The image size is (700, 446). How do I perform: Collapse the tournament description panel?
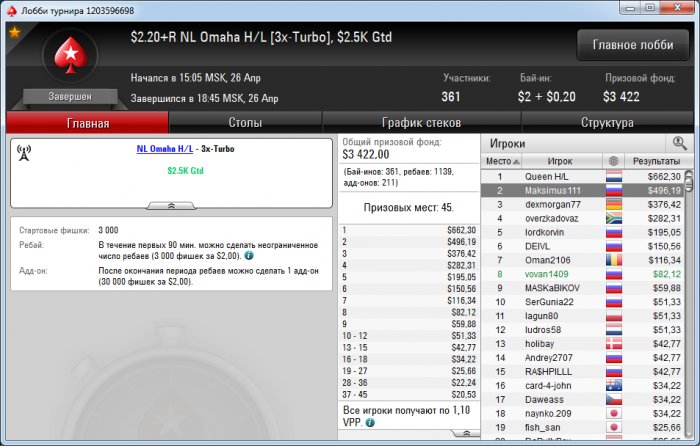pos(171,205)
